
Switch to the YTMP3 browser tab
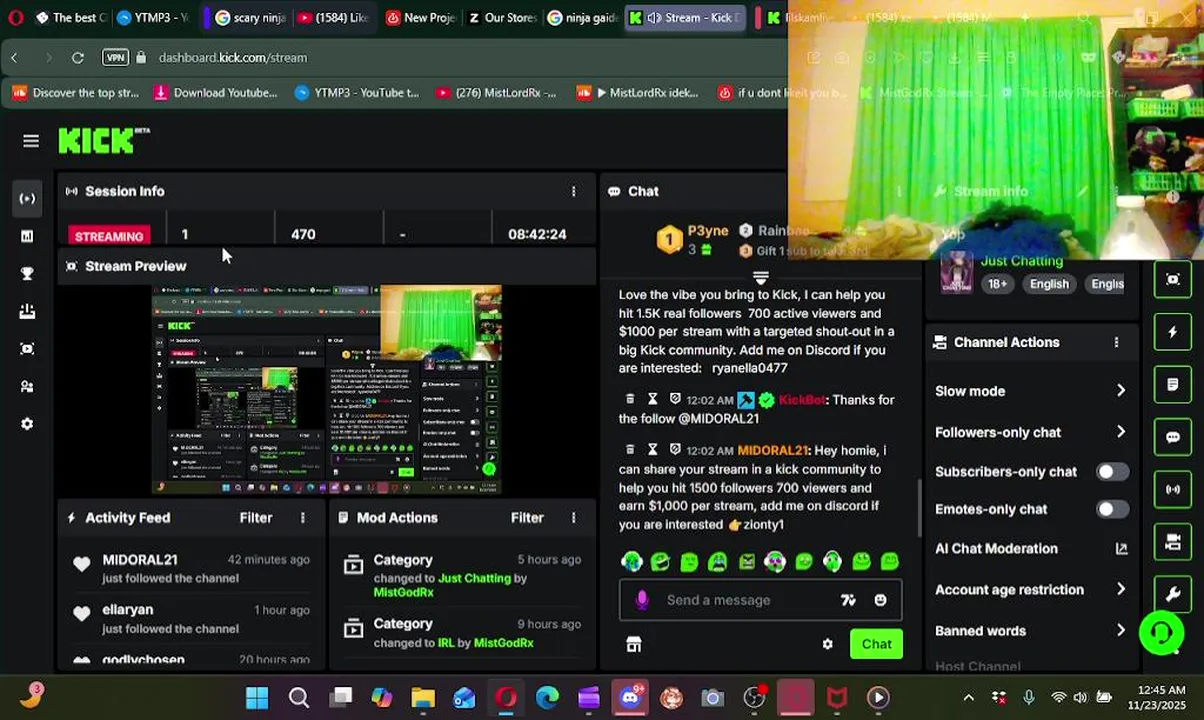[x=151, y=17]
